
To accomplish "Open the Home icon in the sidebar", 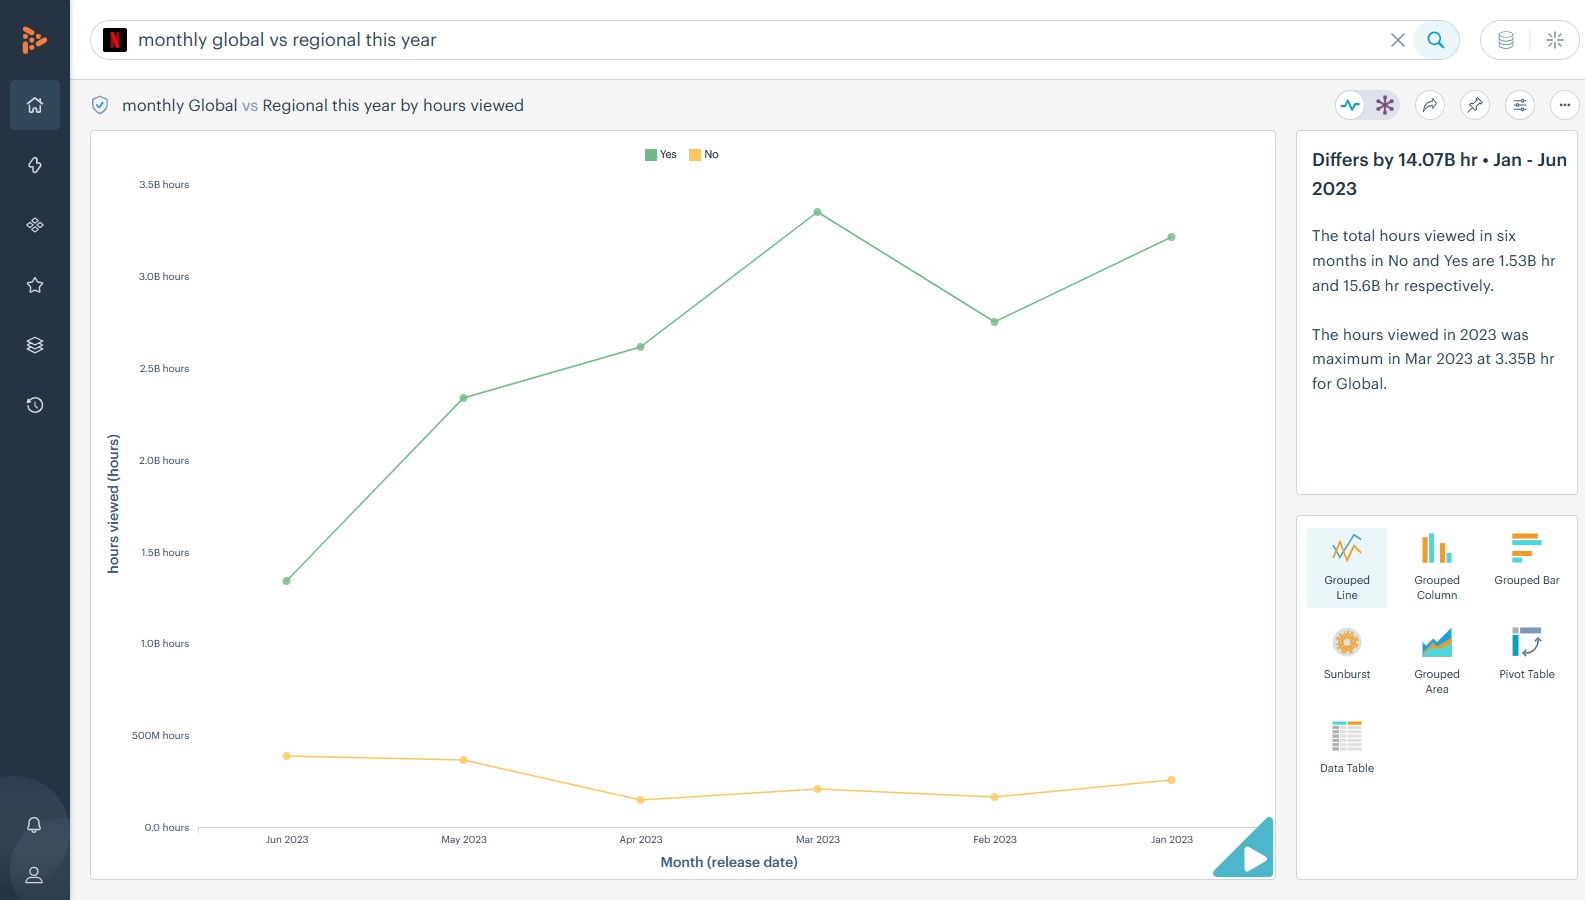I will pos(35,105).
